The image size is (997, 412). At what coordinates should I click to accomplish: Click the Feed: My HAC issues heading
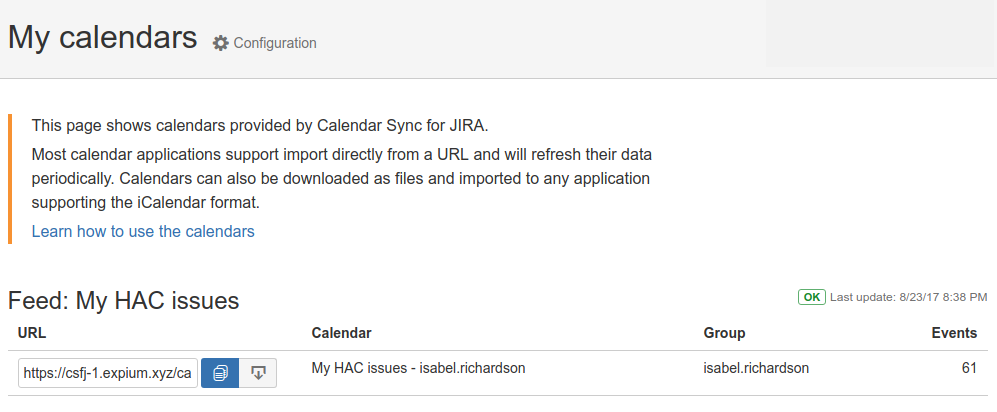click(x=123, y=301)
